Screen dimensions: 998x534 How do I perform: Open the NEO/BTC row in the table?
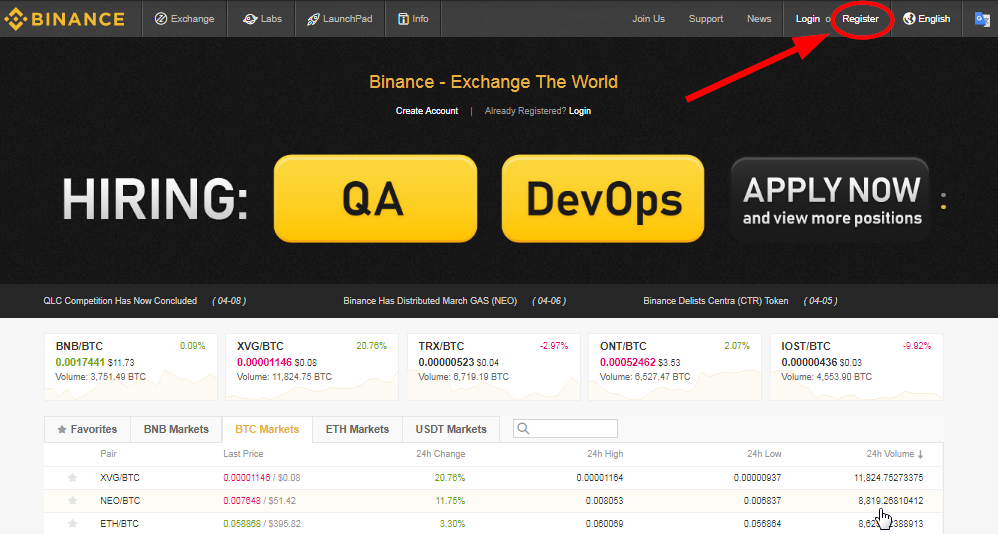click(493, 500)
